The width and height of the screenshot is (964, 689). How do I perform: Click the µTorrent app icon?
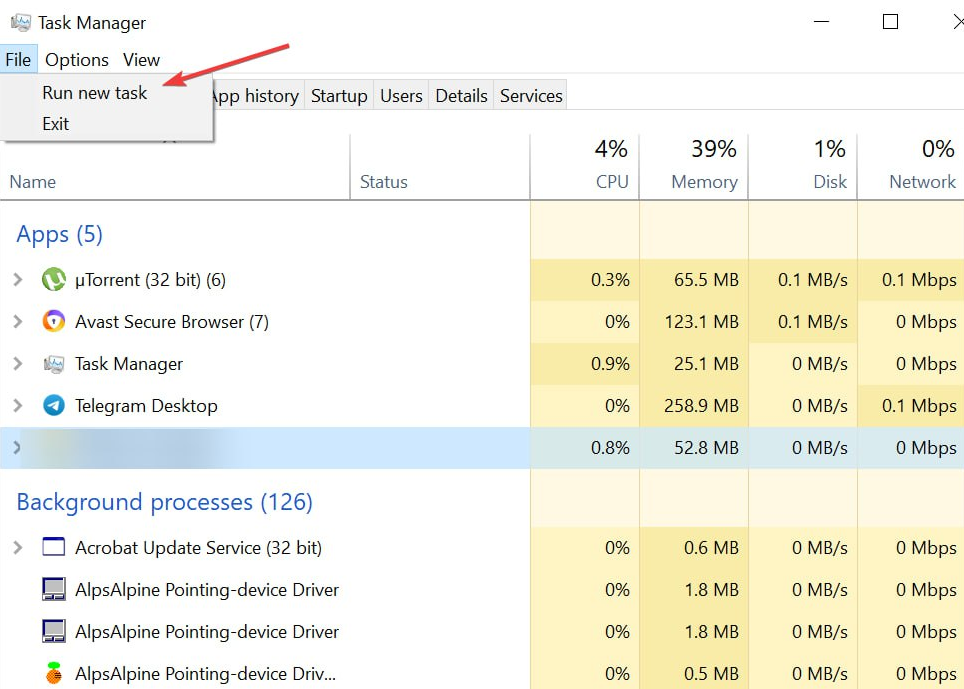pyautogui.click(x=53, y=280)
